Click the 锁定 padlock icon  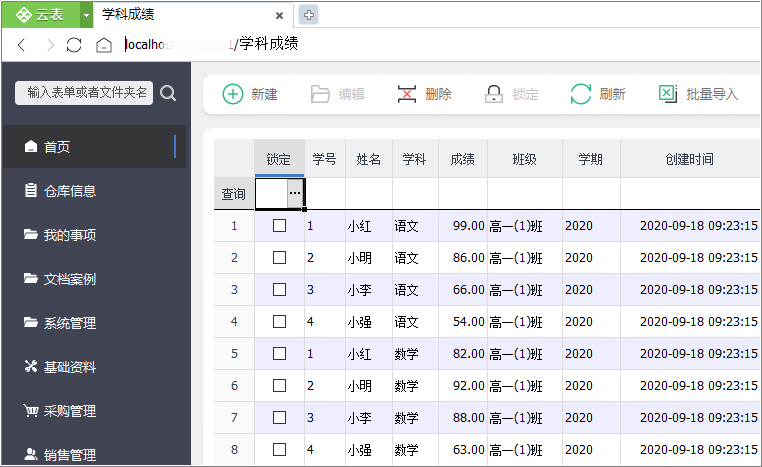pyautogui.click(x=494, y=94)
